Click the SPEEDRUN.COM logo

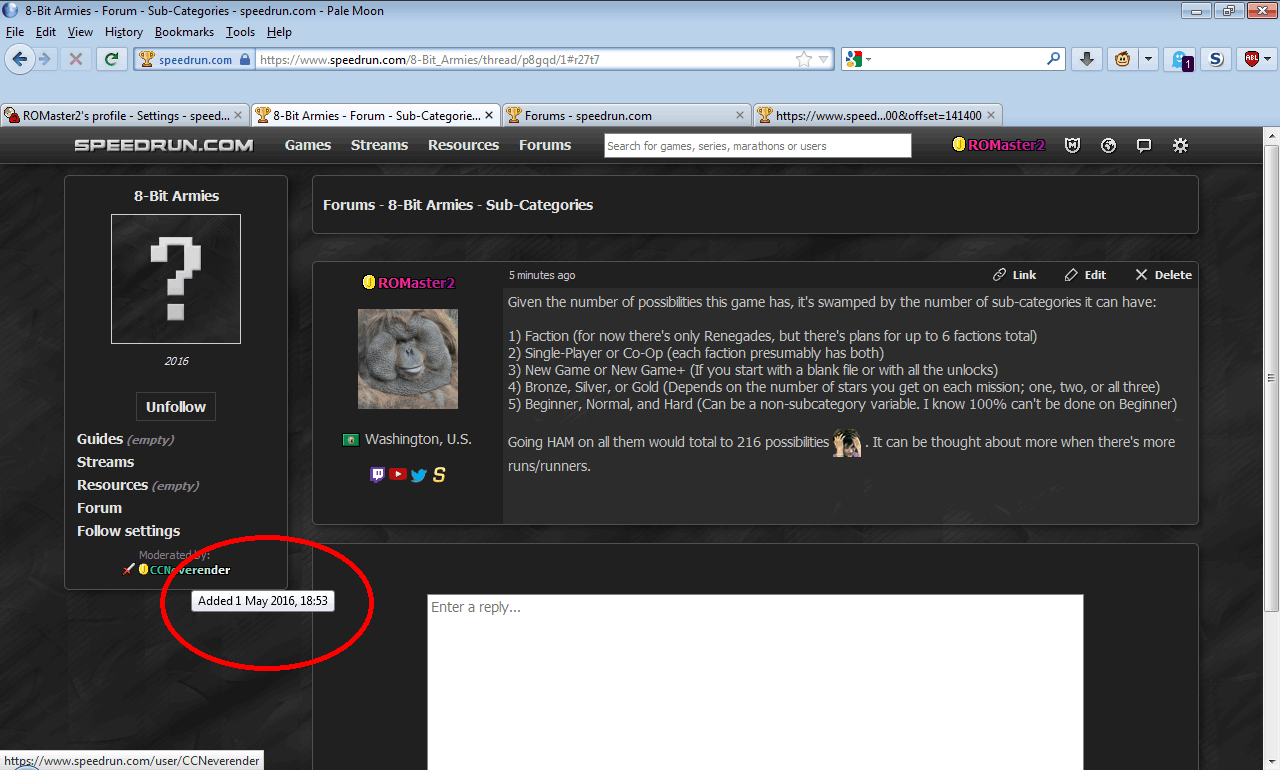pyautogui.click(x=164, y=145)
